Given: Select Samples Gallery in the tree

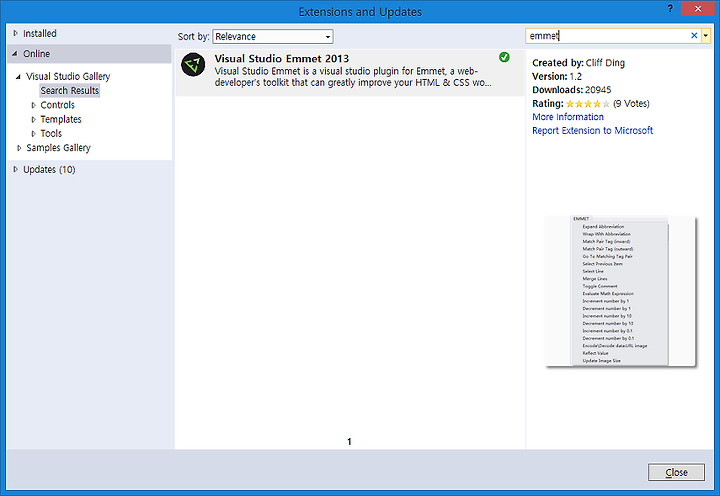Looking at the screenshot, I should [58, 148].
